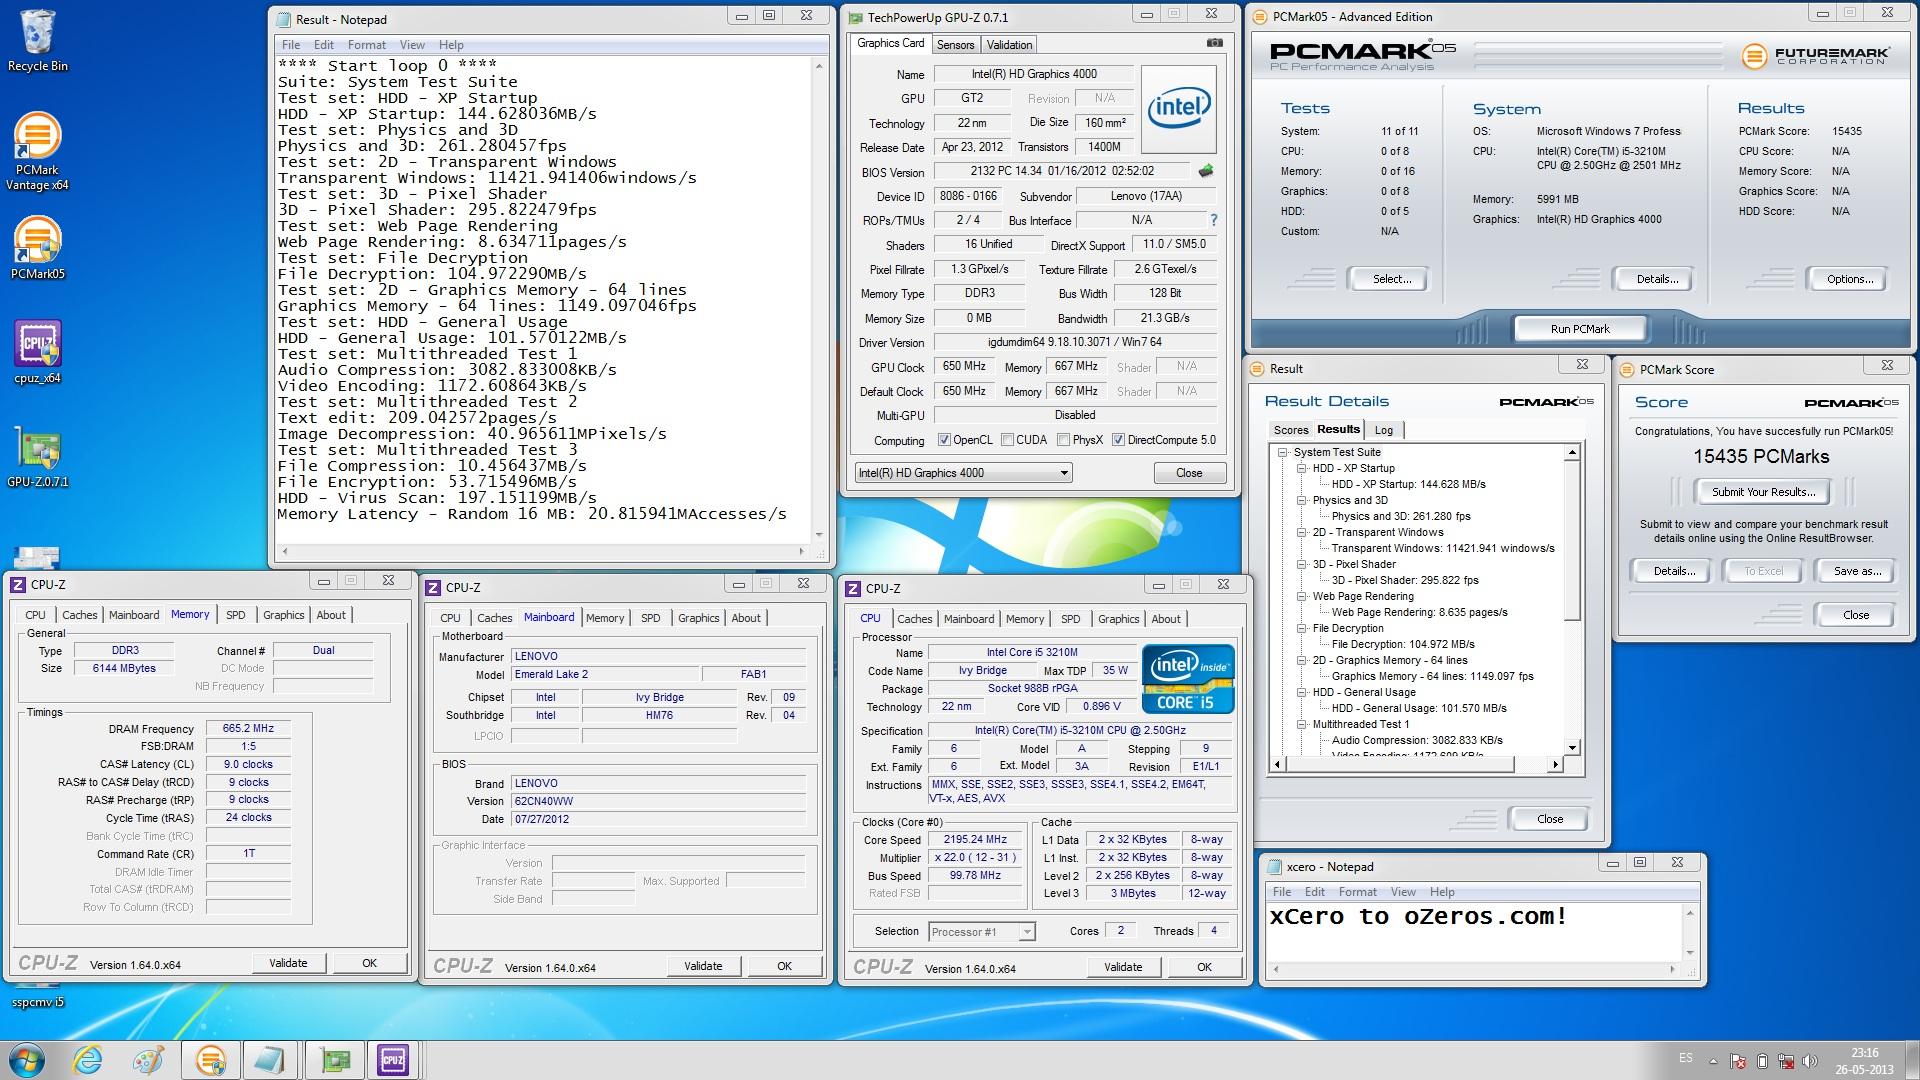Open the Help menu in xcero Notepad
The image size is (1920, 1080).
1442,892
